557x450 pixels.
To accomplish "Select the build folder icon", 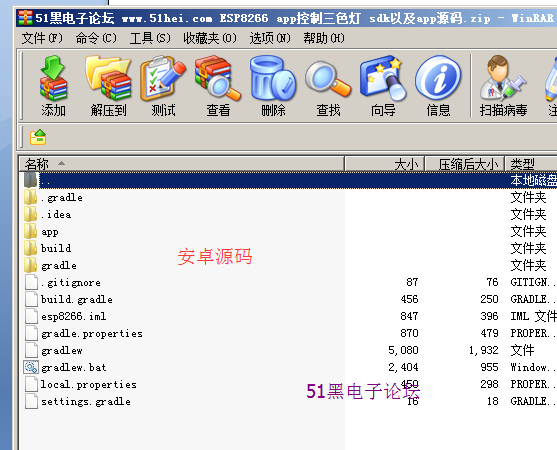I will click(31, 248).
